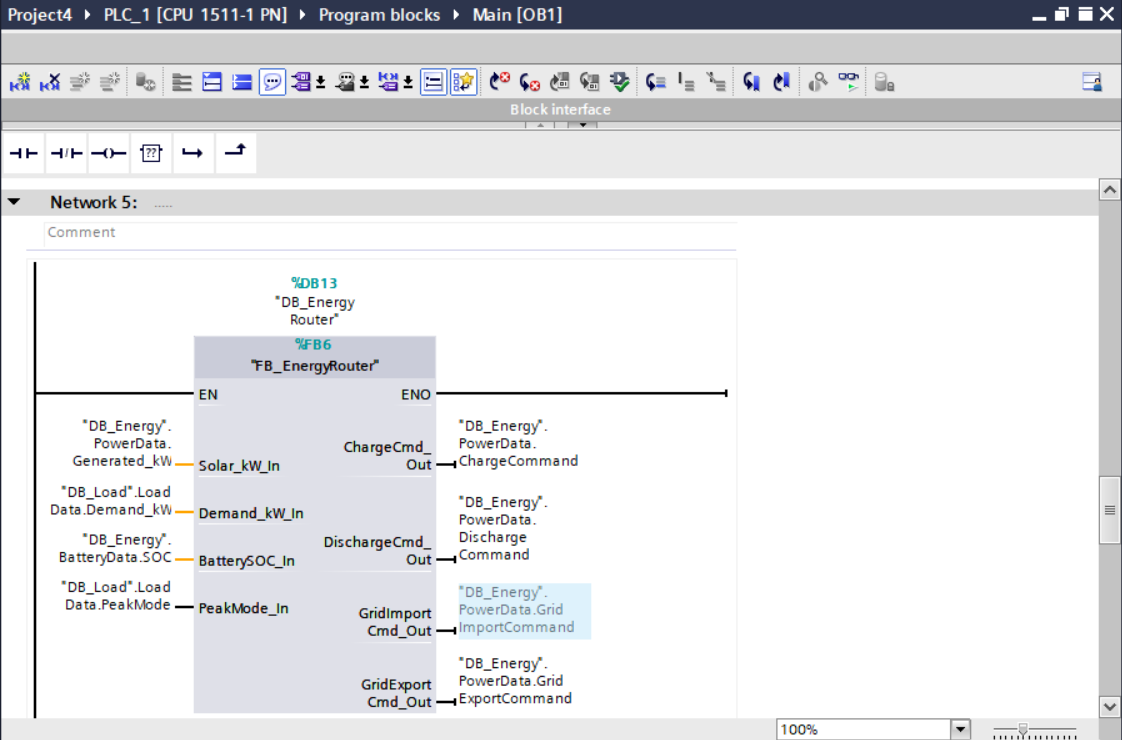The width and height of the screenshot is (1122, 740).
Task: Click the Insert network toolbar icon
Action: tap(20, 82)
